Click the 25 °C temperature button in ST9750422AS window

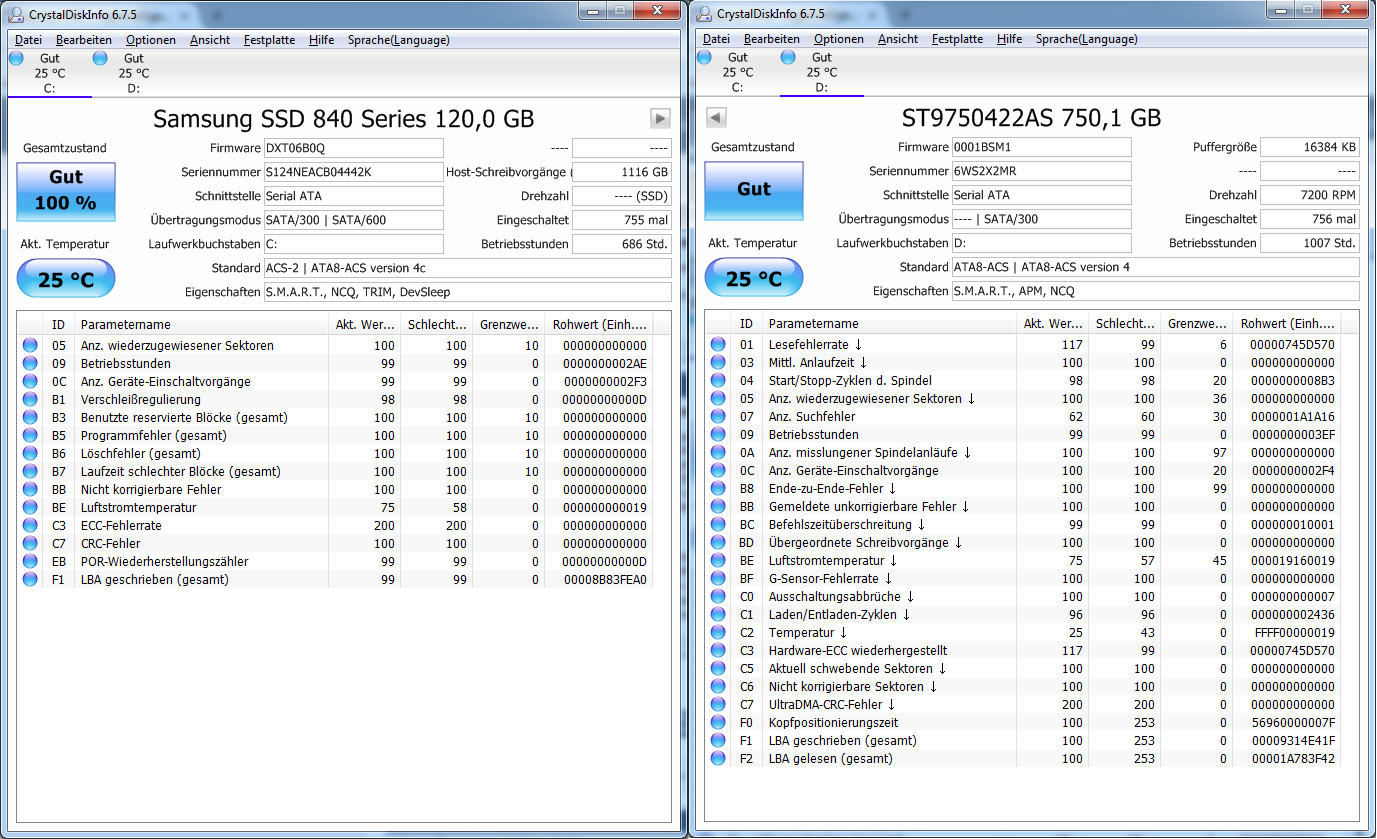pyautogui.click(x=754, y=279)
